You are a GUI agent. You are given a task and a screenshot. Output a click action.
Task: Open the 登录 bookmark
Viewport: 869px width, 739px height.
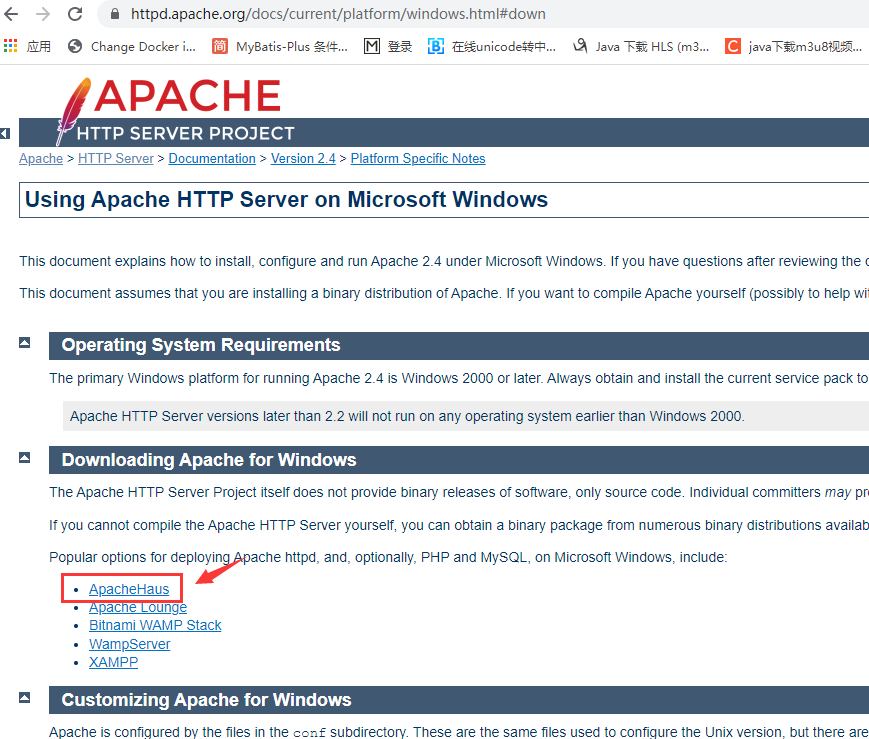click(x=388, y=47)
